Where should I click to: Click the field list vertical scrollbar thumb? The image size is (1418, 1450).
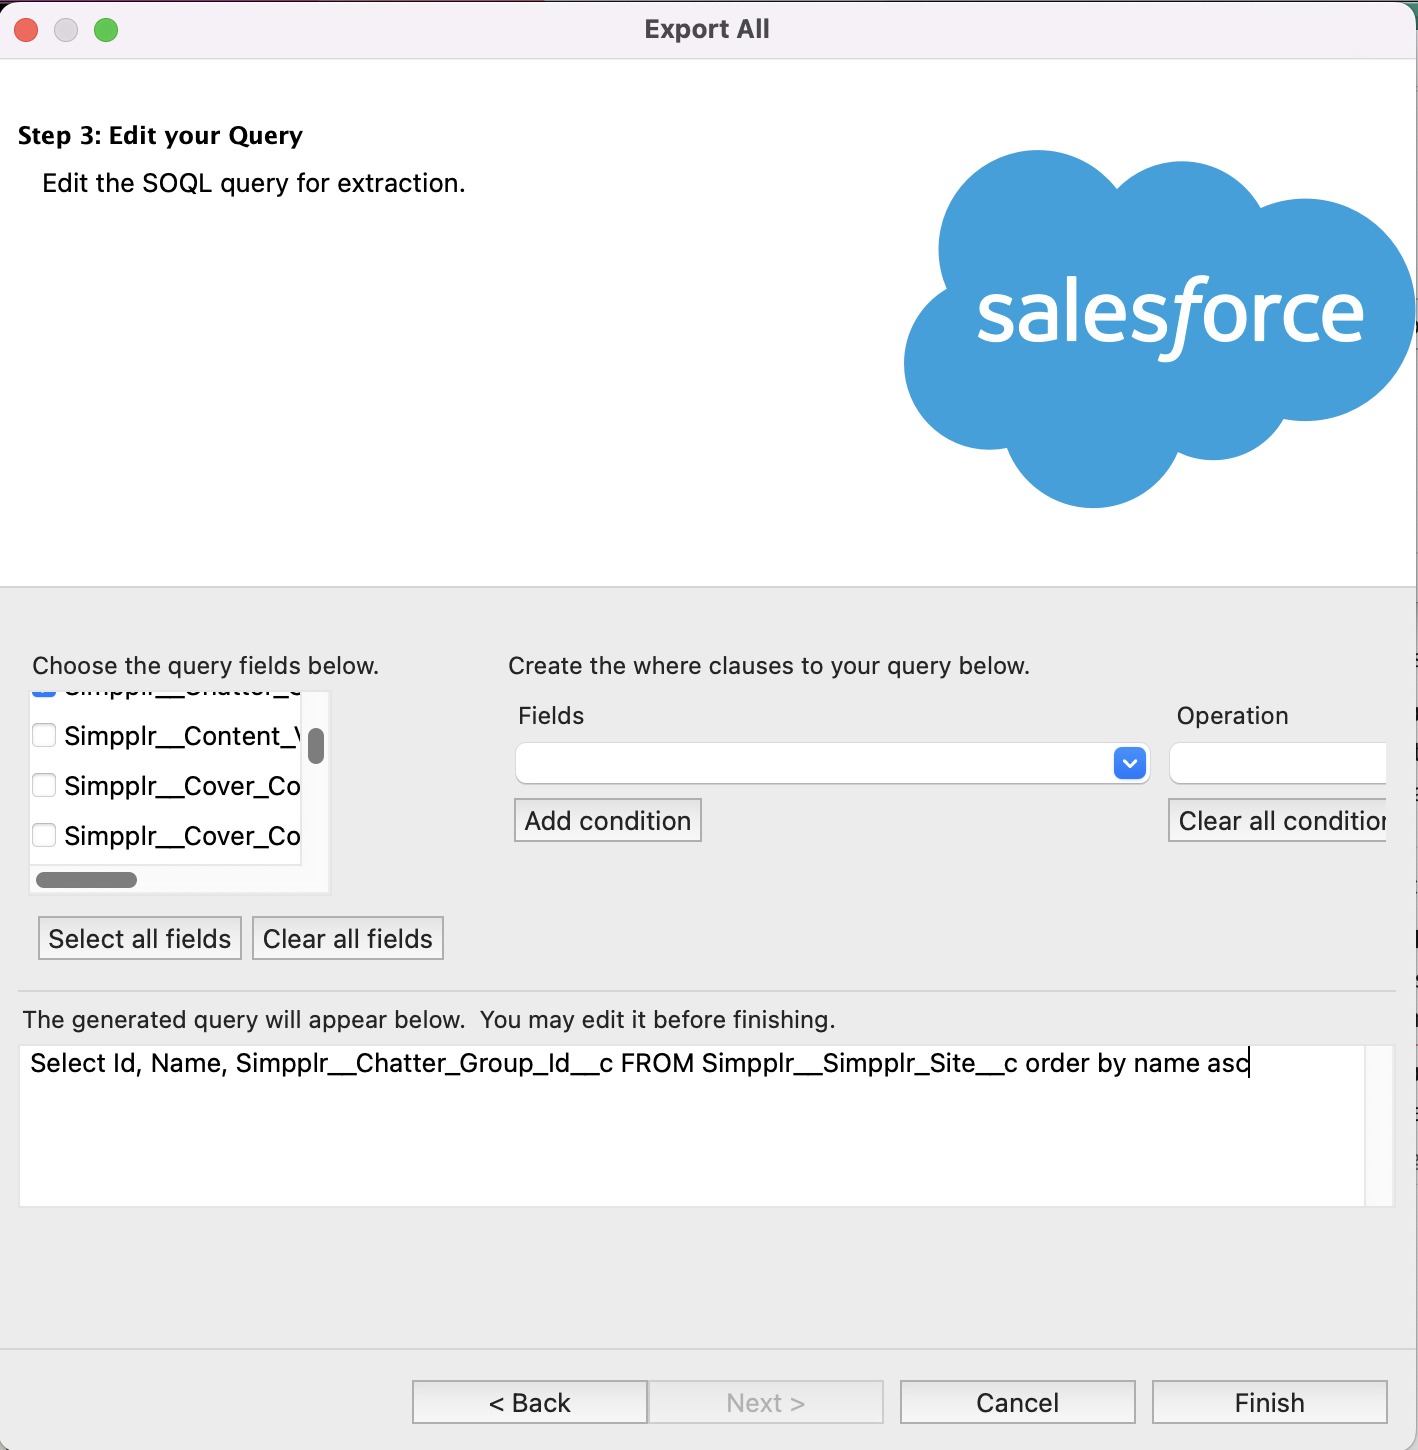[x=316, y=746]
